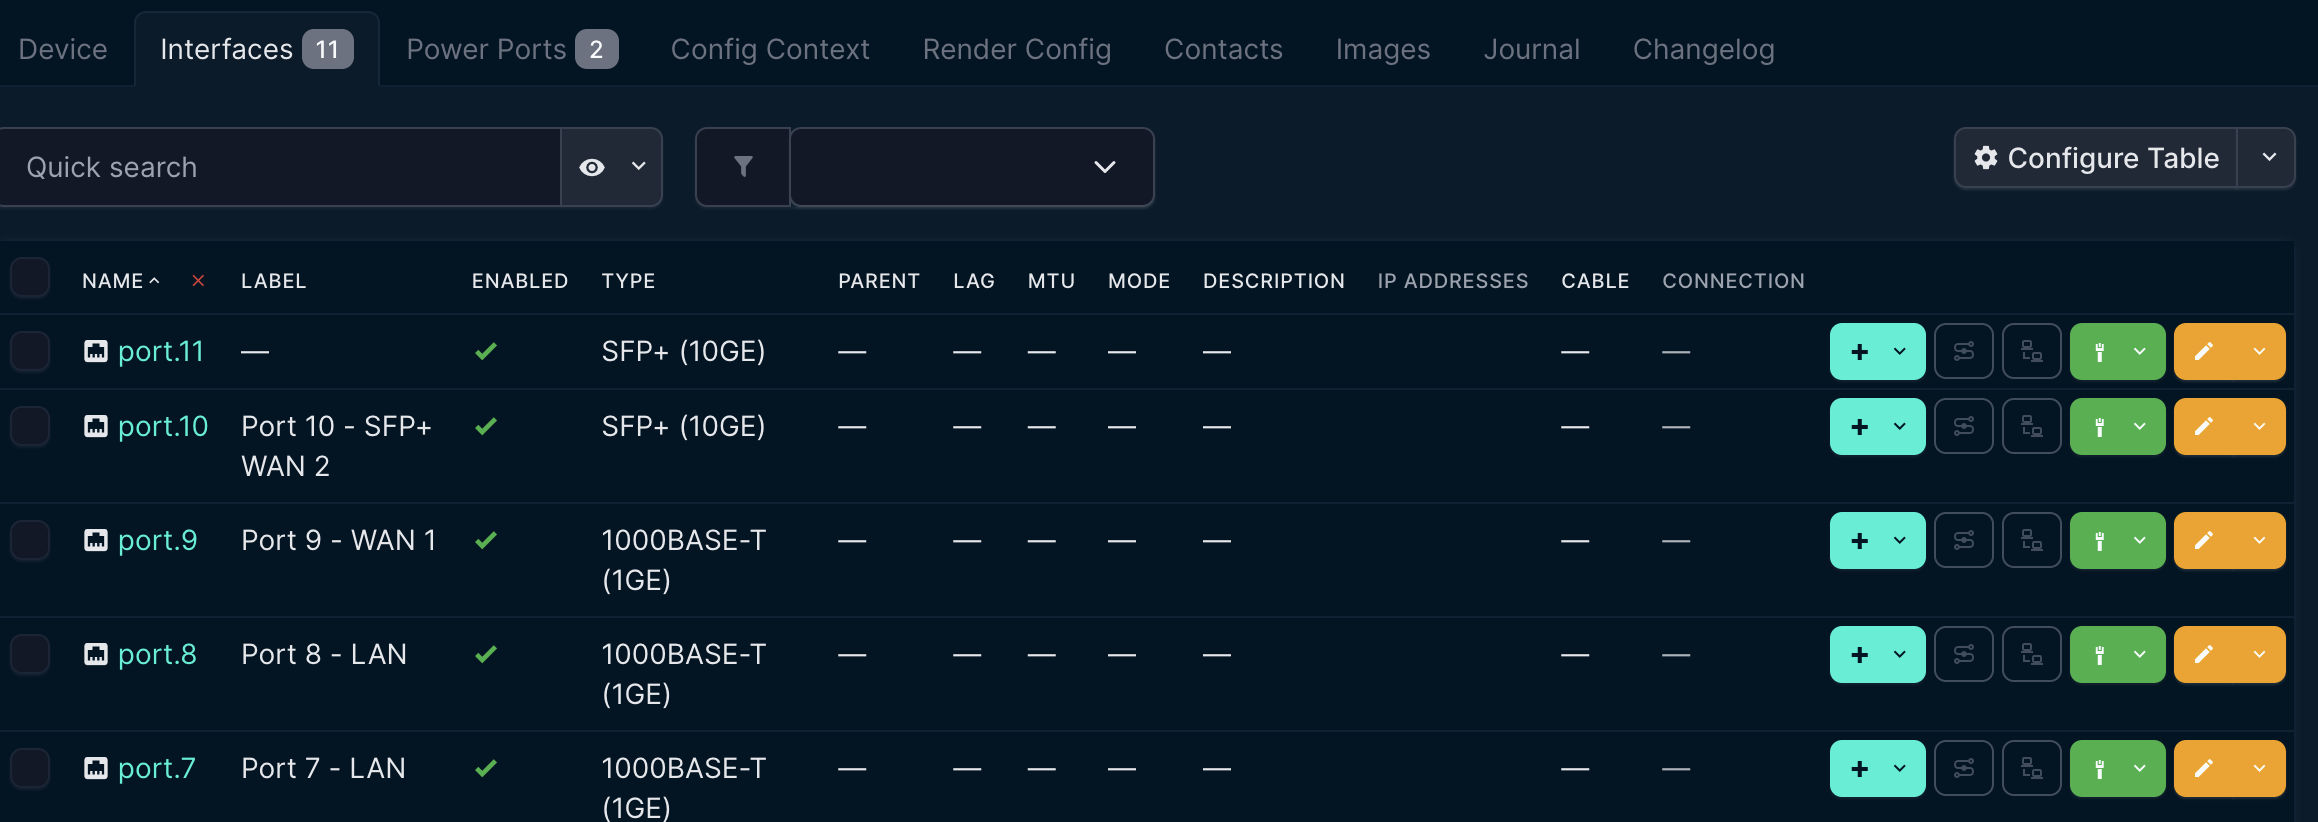Click the green connect cable icon for port.8

pos(2100,655)
